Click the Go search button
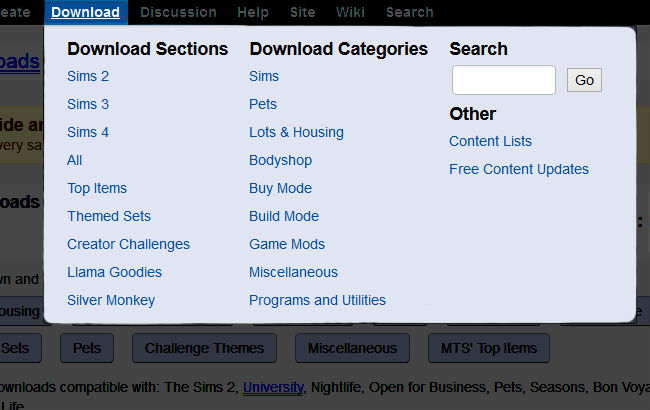Screen dimensions: 650x410 [x=585, y=80]
